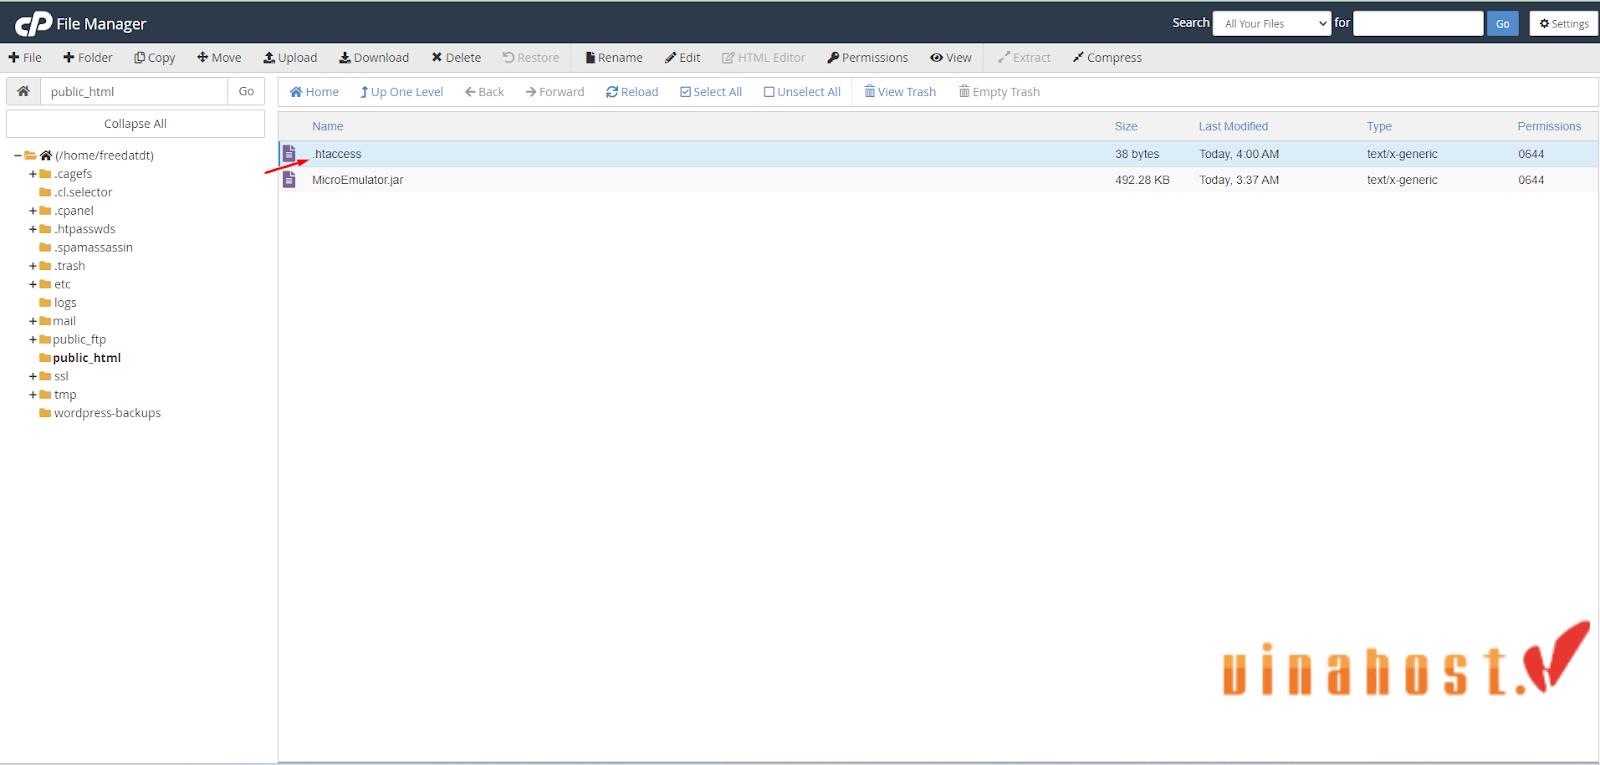The height and width of the screenshot is (765, 1600).
Task: Click the Back navigation link
Action: 484,92
